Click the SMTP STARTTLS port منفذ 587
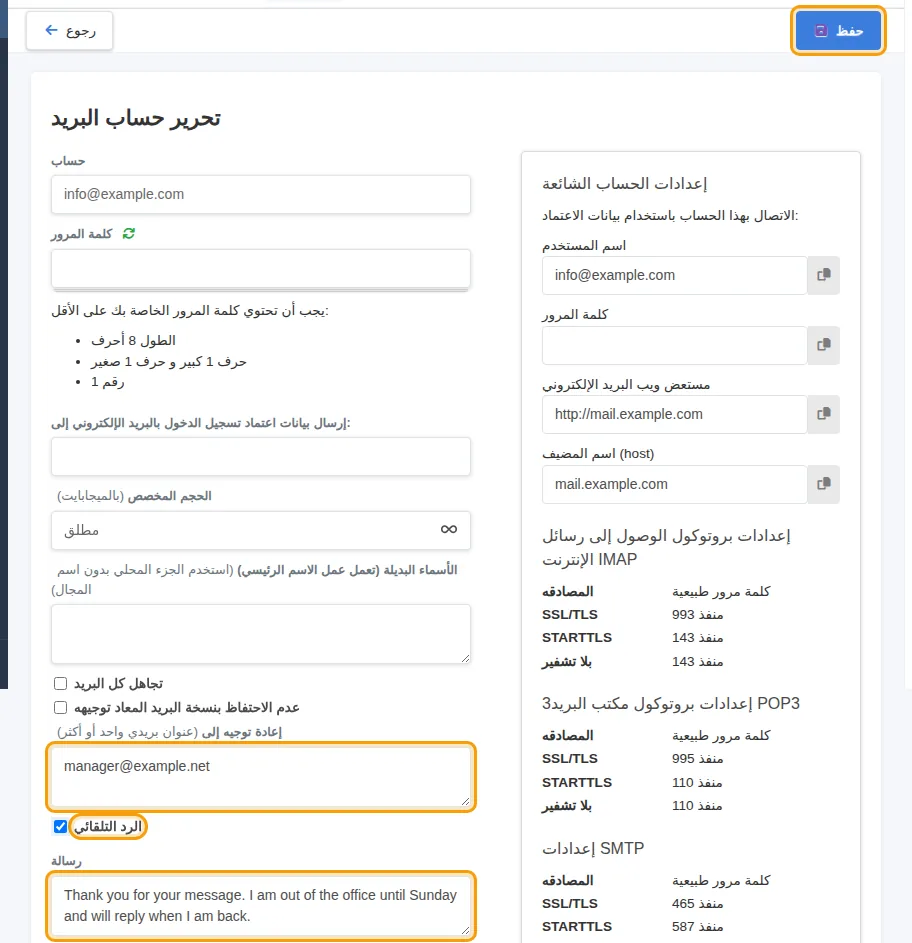 [x=698, y=926]
